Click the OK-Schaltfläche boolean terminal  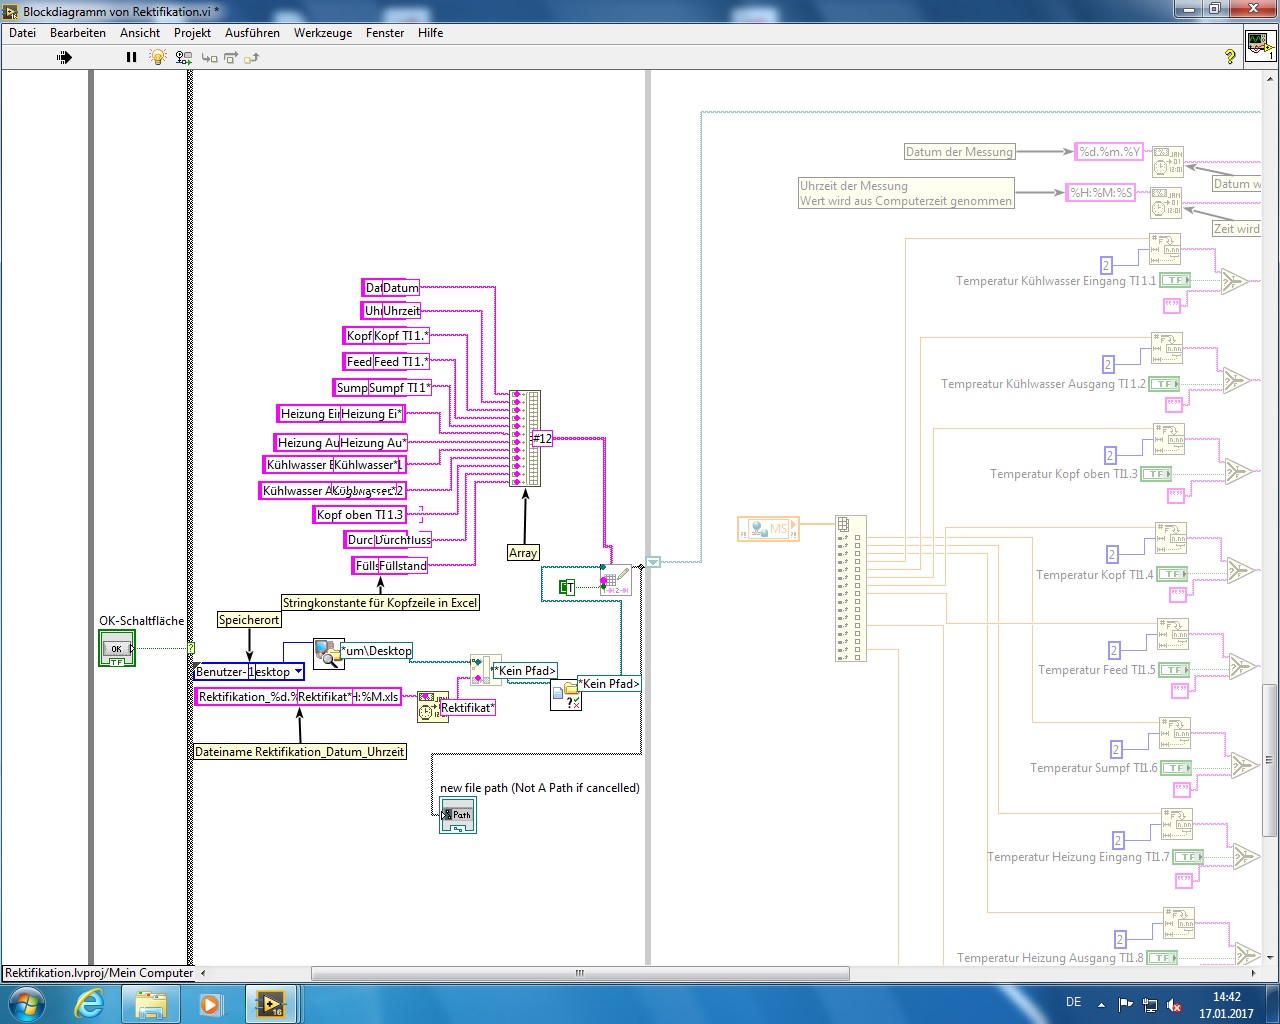pos(116,648)
